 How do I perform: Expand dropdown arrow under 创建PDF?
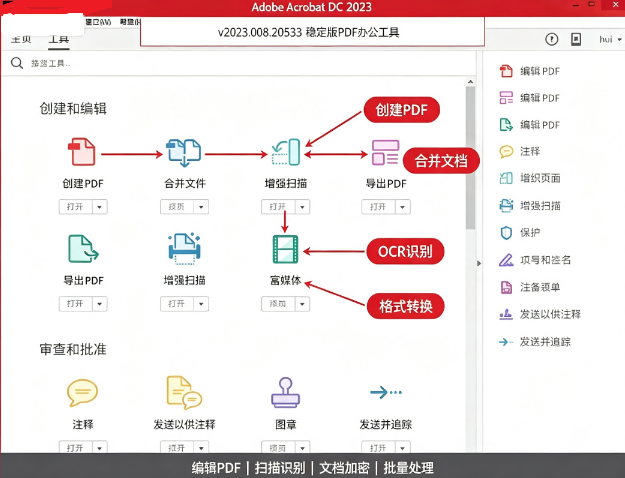(100, 207)
